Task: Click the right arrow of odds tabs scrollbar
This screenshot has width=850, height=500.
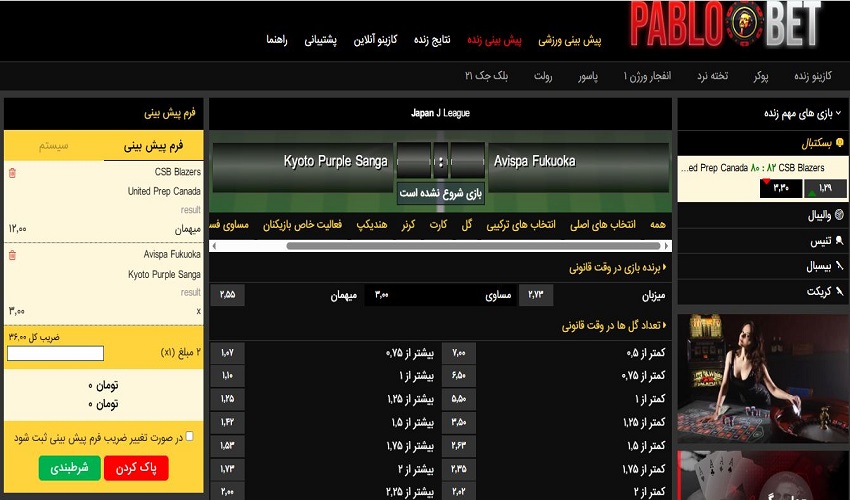Action: (666, 246)
